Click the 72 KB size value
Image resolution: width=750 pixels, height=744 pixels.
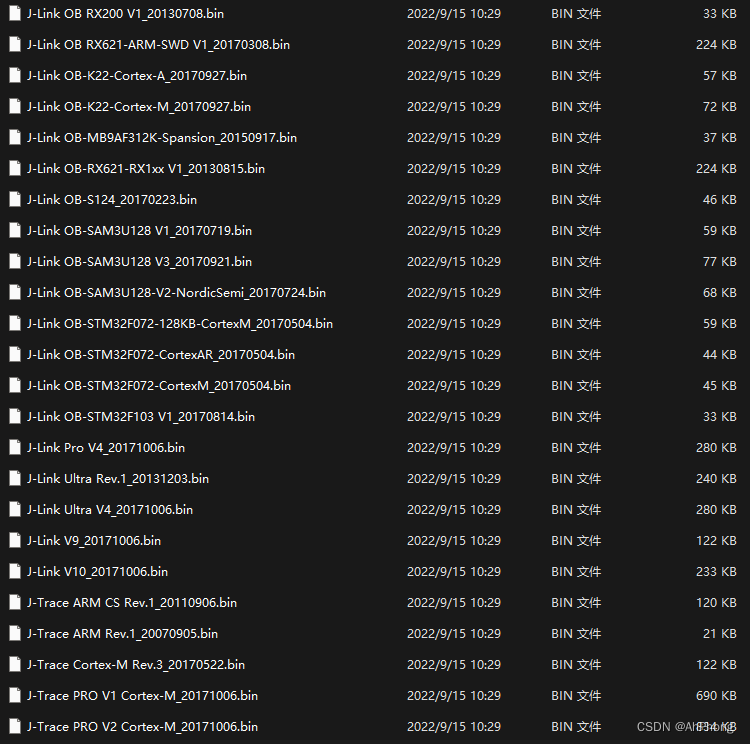[x=719, y=107]
